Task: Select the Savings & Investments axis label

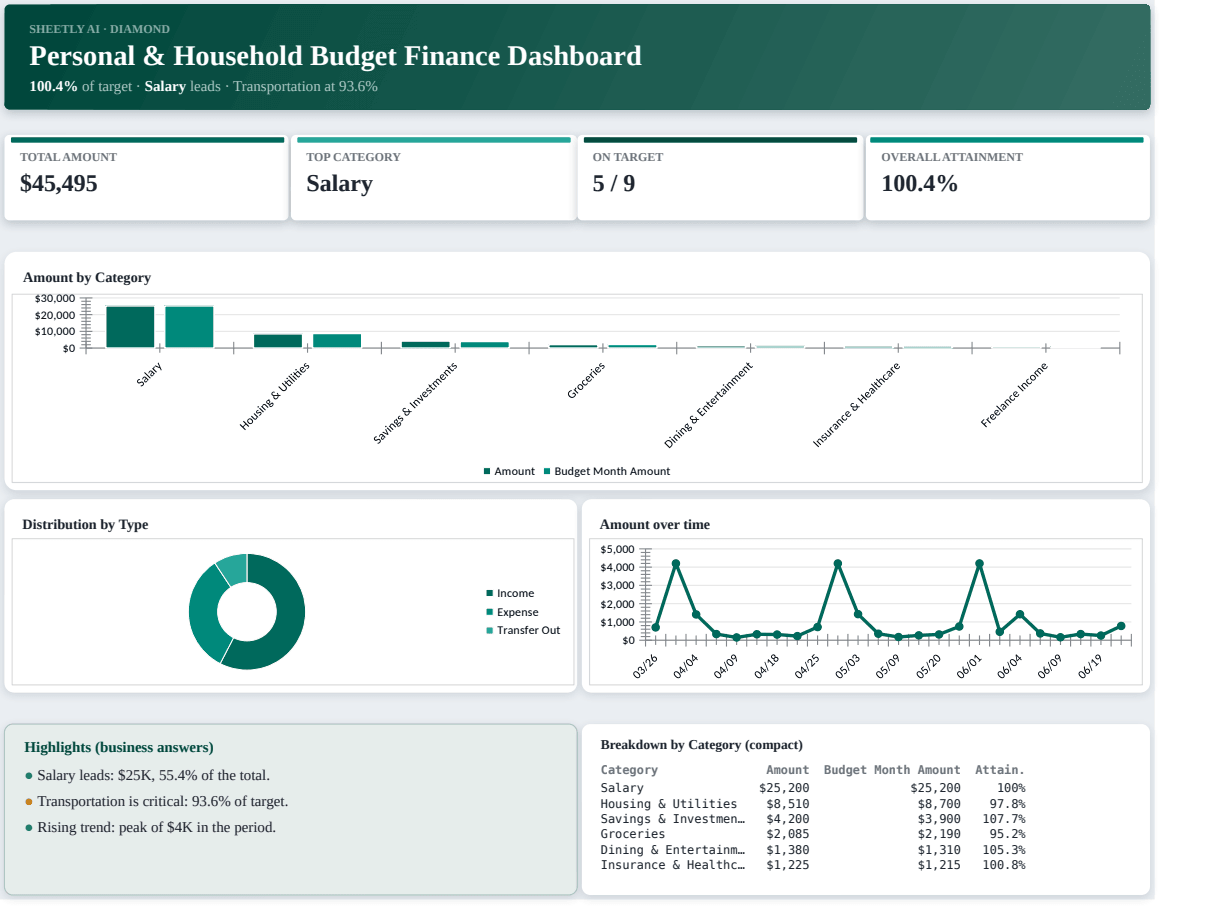Action: point(415,403)
